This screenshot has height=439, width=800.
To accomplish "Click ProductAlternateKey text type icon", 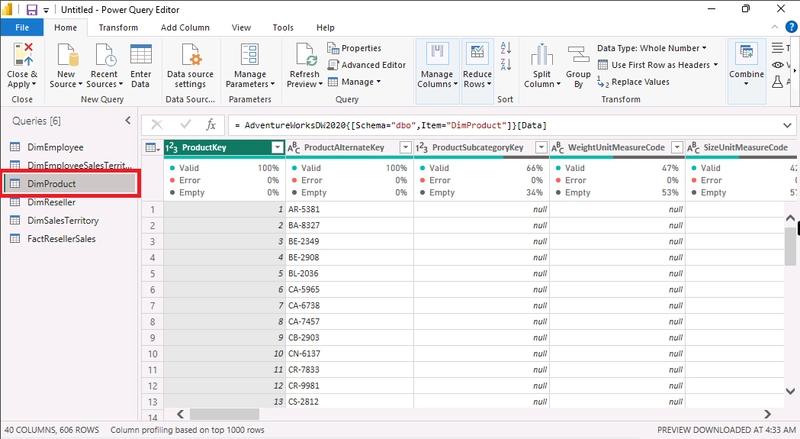I will pyautogui.click(x=293, y=148).
